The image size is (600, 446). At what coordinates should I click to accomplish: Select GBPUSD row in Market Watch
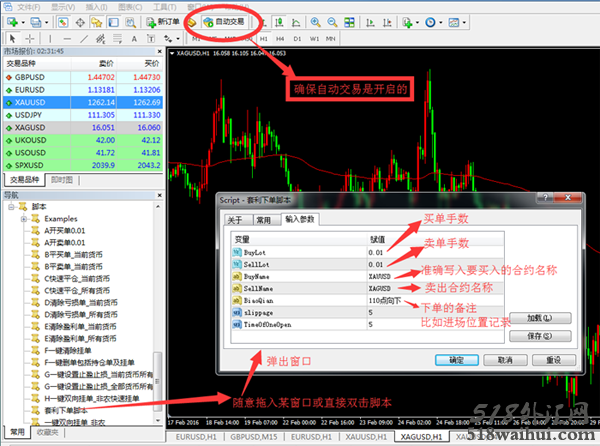(x=83, y=77)
